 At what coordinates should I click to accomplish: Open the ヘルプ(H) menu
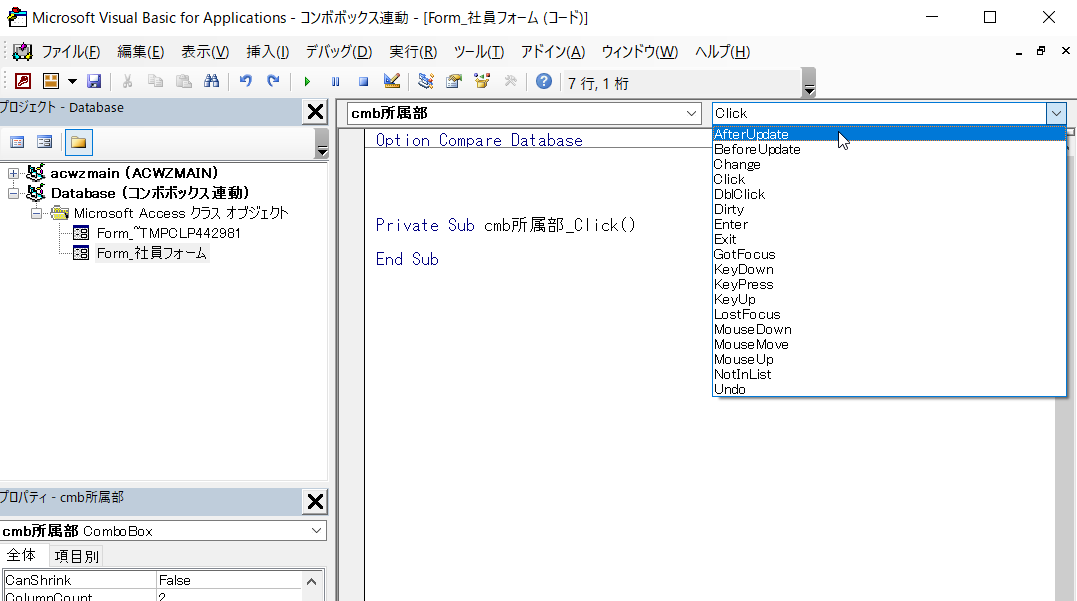click(722, 52)
